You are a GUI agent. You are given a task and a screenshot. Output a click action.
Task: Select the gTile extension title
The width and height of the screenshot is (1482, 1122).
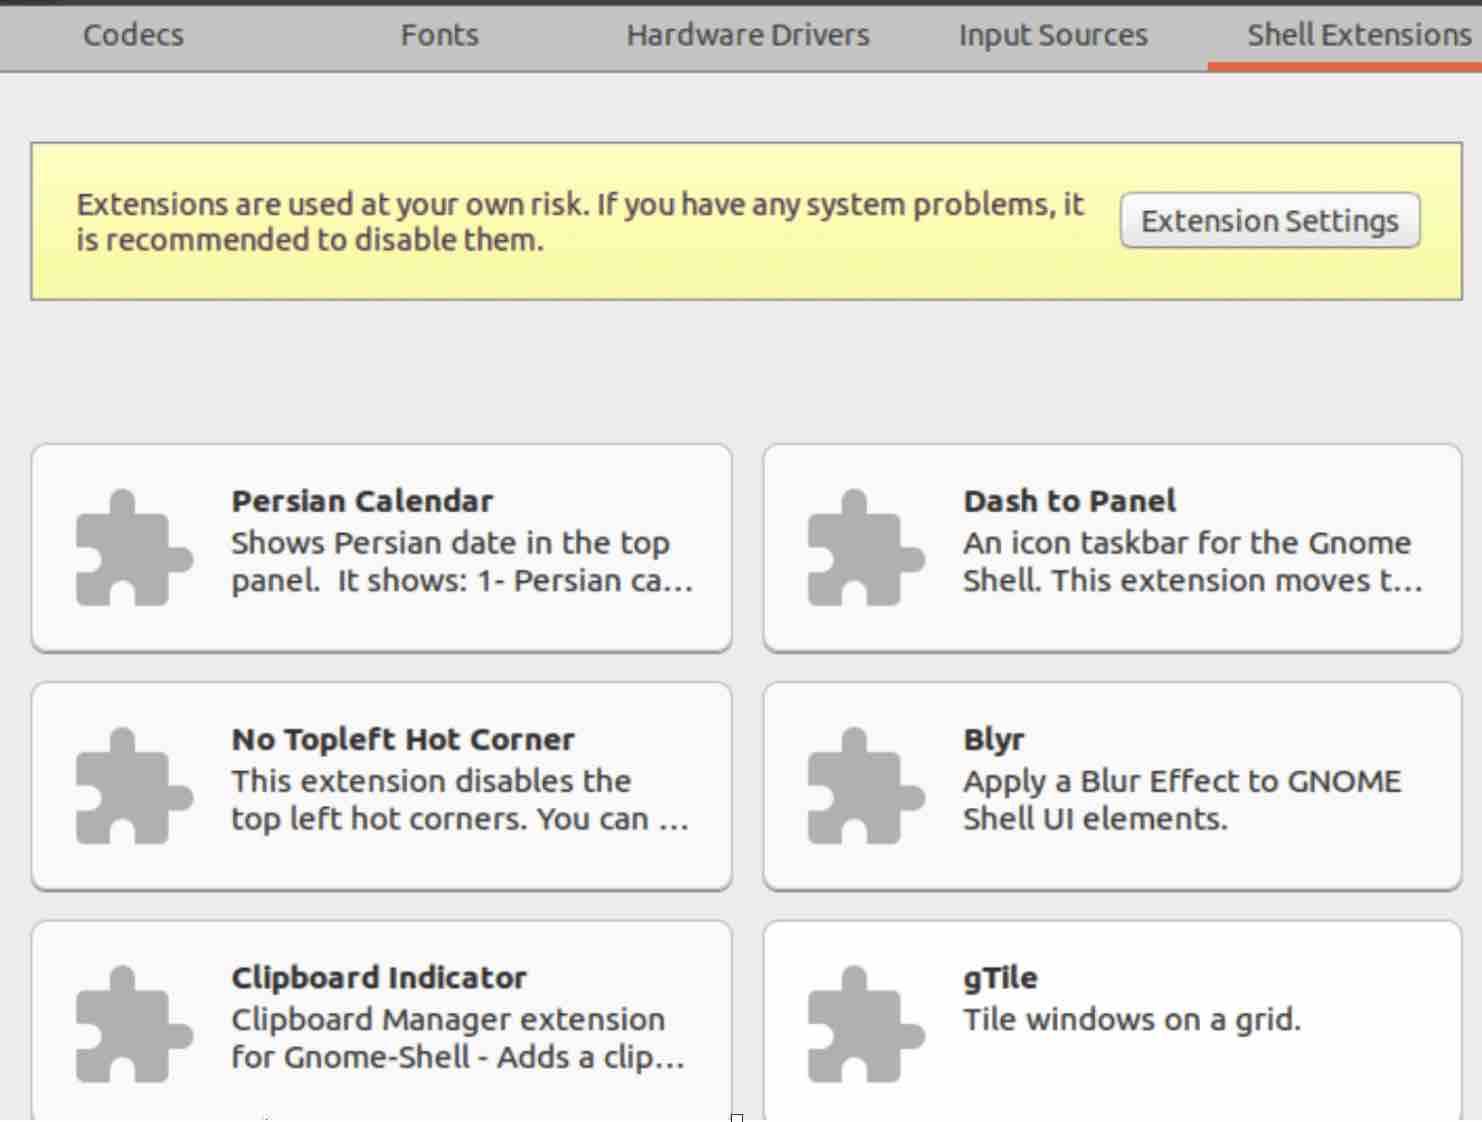point(1000,978)
